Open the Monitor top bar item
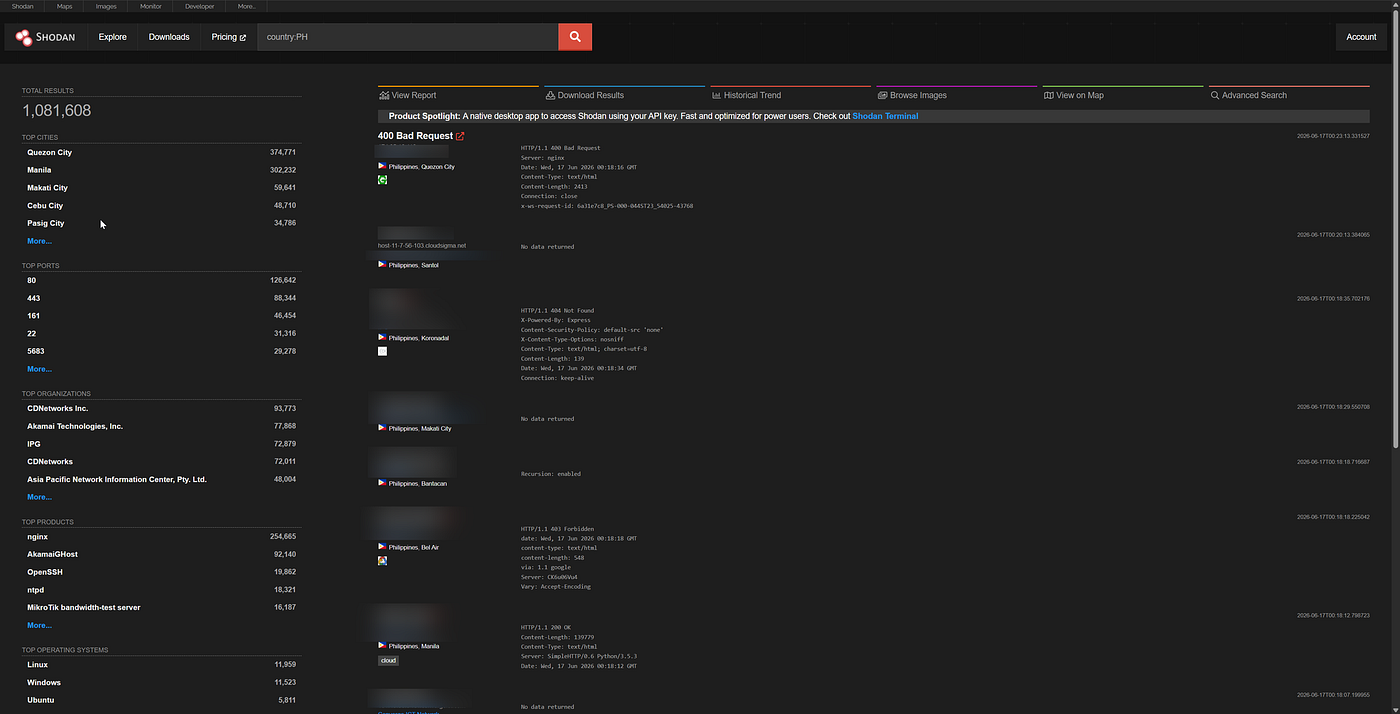The width and height of the screenshot is (1400, 714). pyautogui.click(x=150, y=6)
